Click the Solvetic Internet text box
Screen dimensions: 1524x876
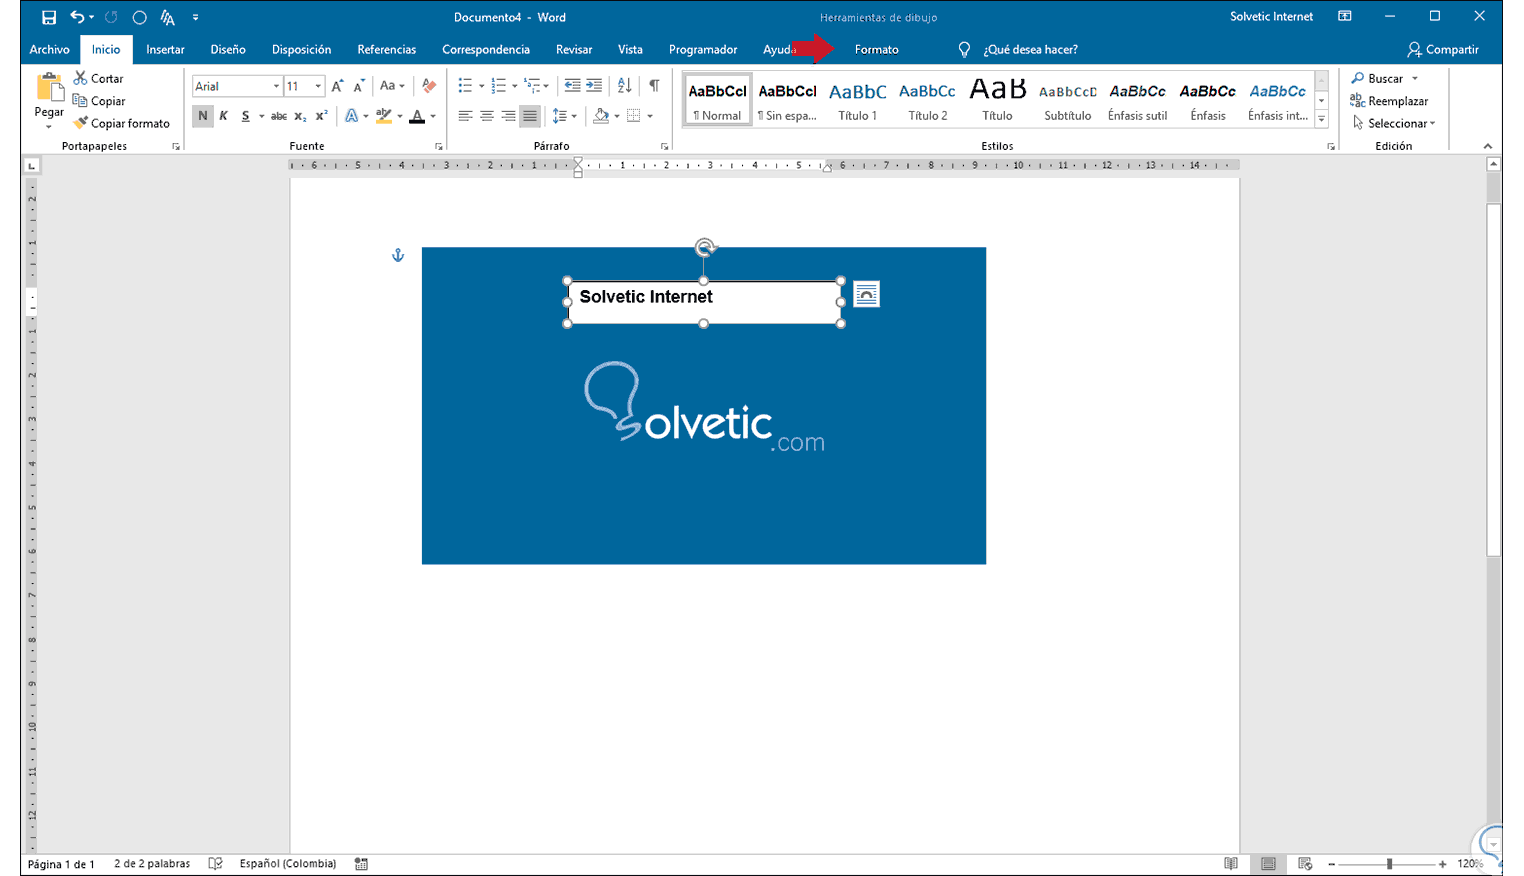pyautogui.click(x=704, y=302)
